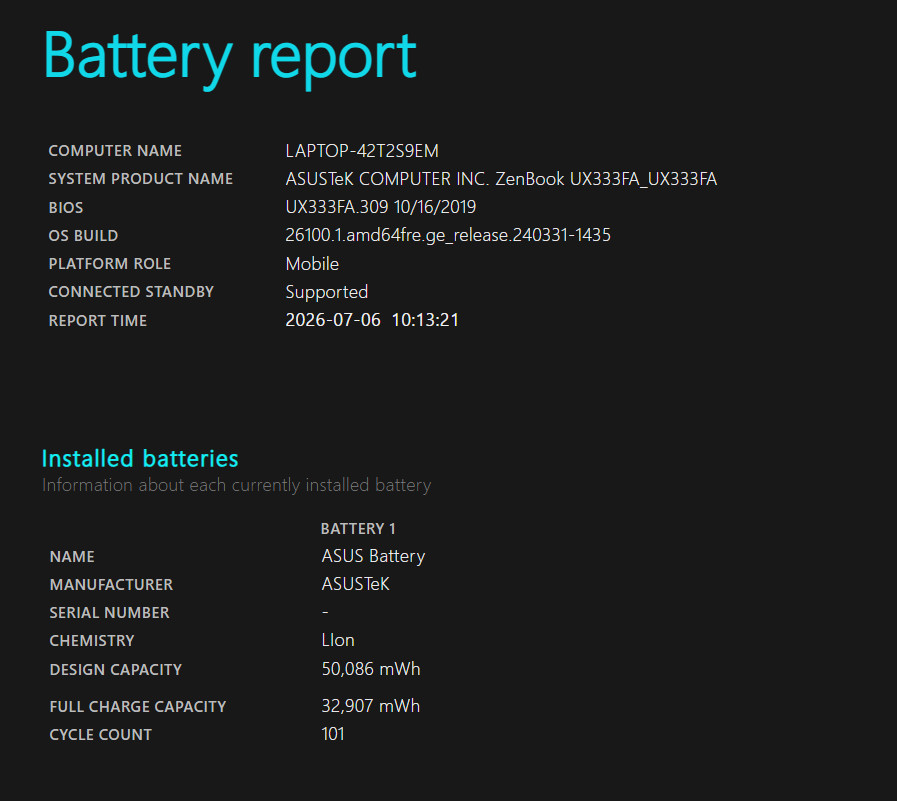Screen dimensions: 897x801
Task: Click design capacity value '50,086 mWh'
Action: point(371,669)
